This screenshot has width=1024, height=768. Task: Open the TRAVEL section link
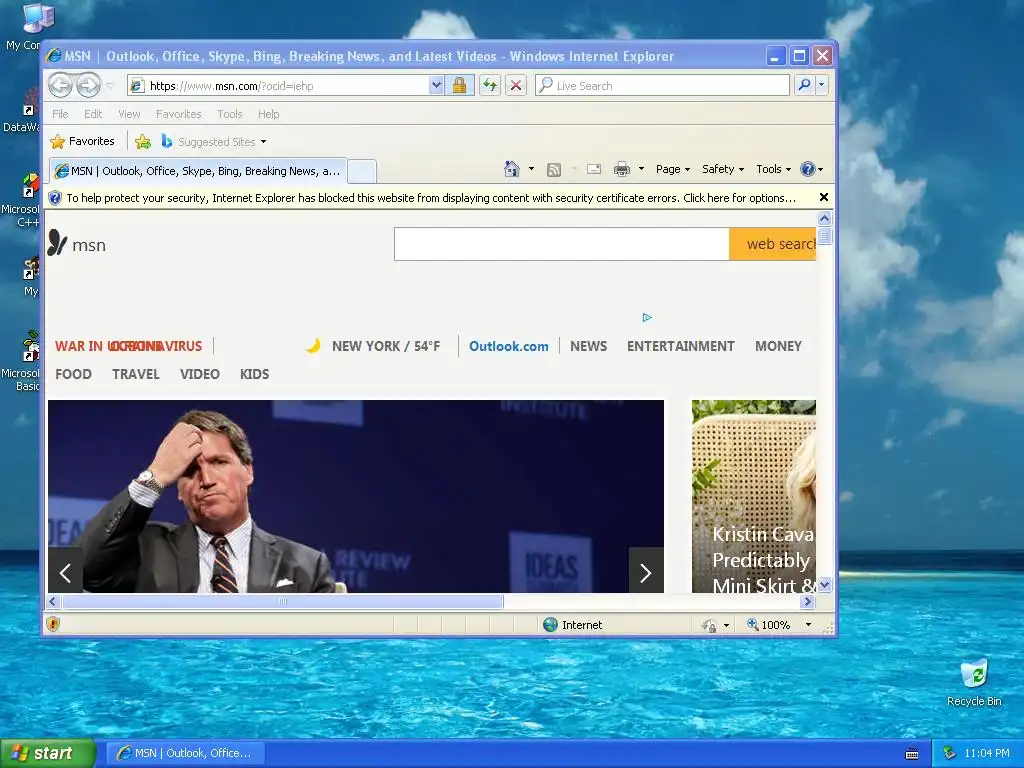pyautogui.click(x=136, y=374)
